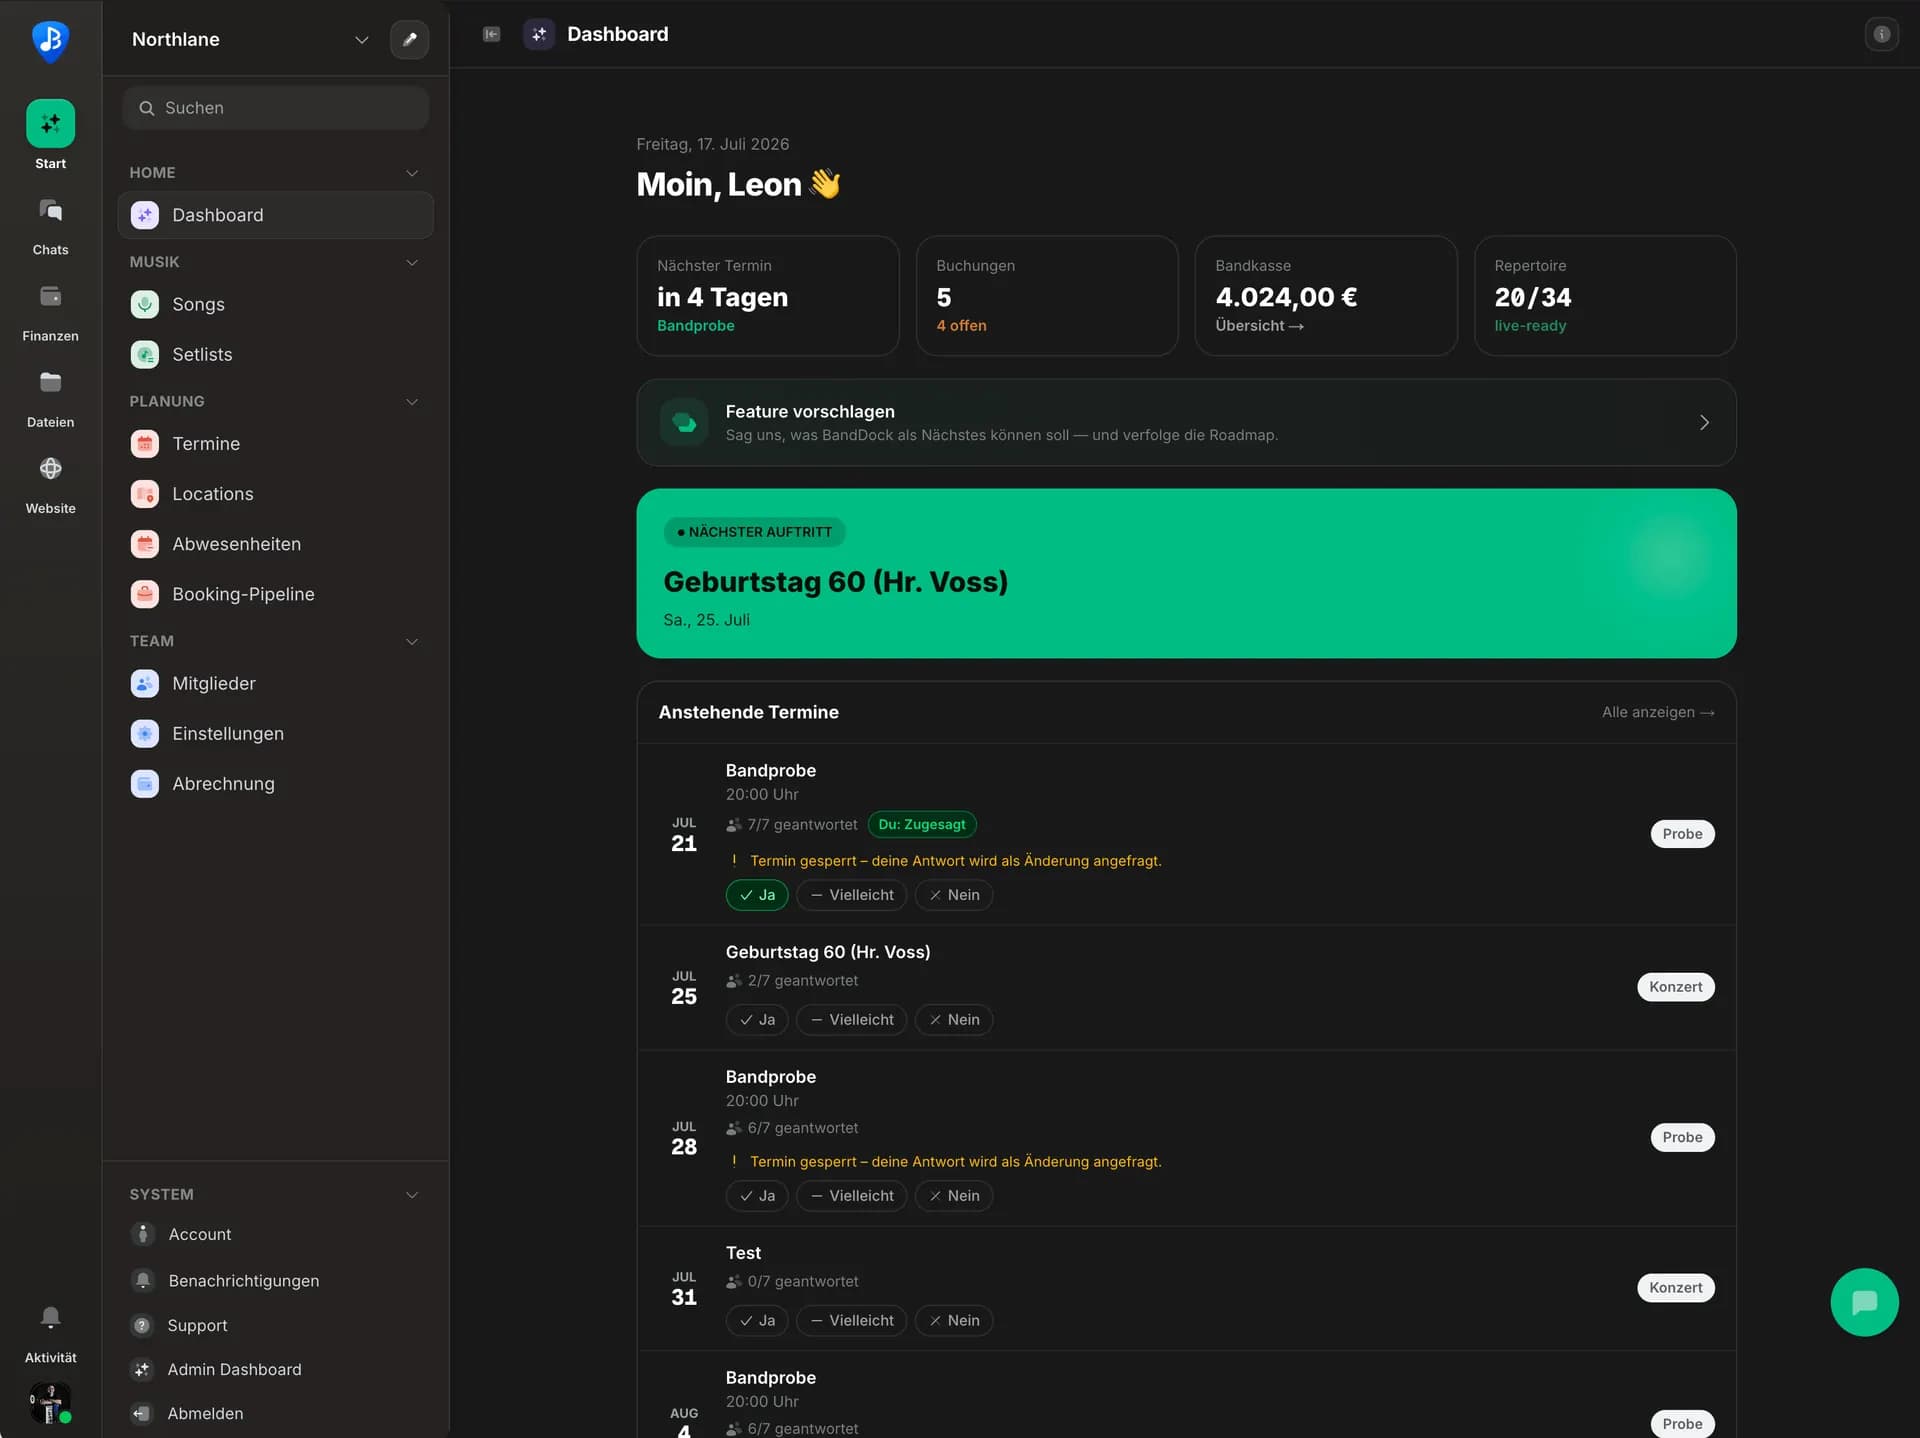
Task: Click the Benachrichtigungen bell icon
Action: pyautogui.click(x=143, y=1280)
